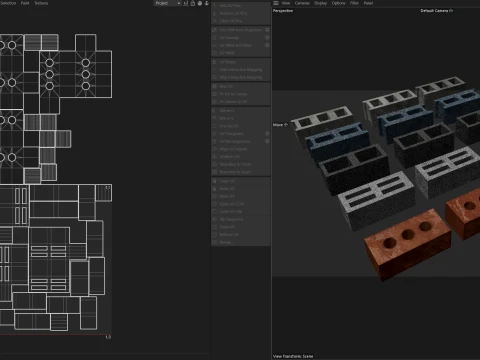This screenshot has width=480, height=360.
Task: Open the viewport Options menu
Action: pyautogui.click(x=338, y=3)
